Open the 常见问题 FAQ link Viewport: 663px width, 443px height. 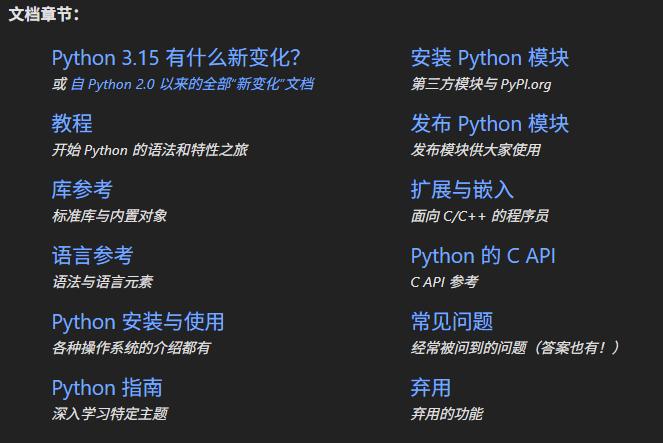pos(452,321)
